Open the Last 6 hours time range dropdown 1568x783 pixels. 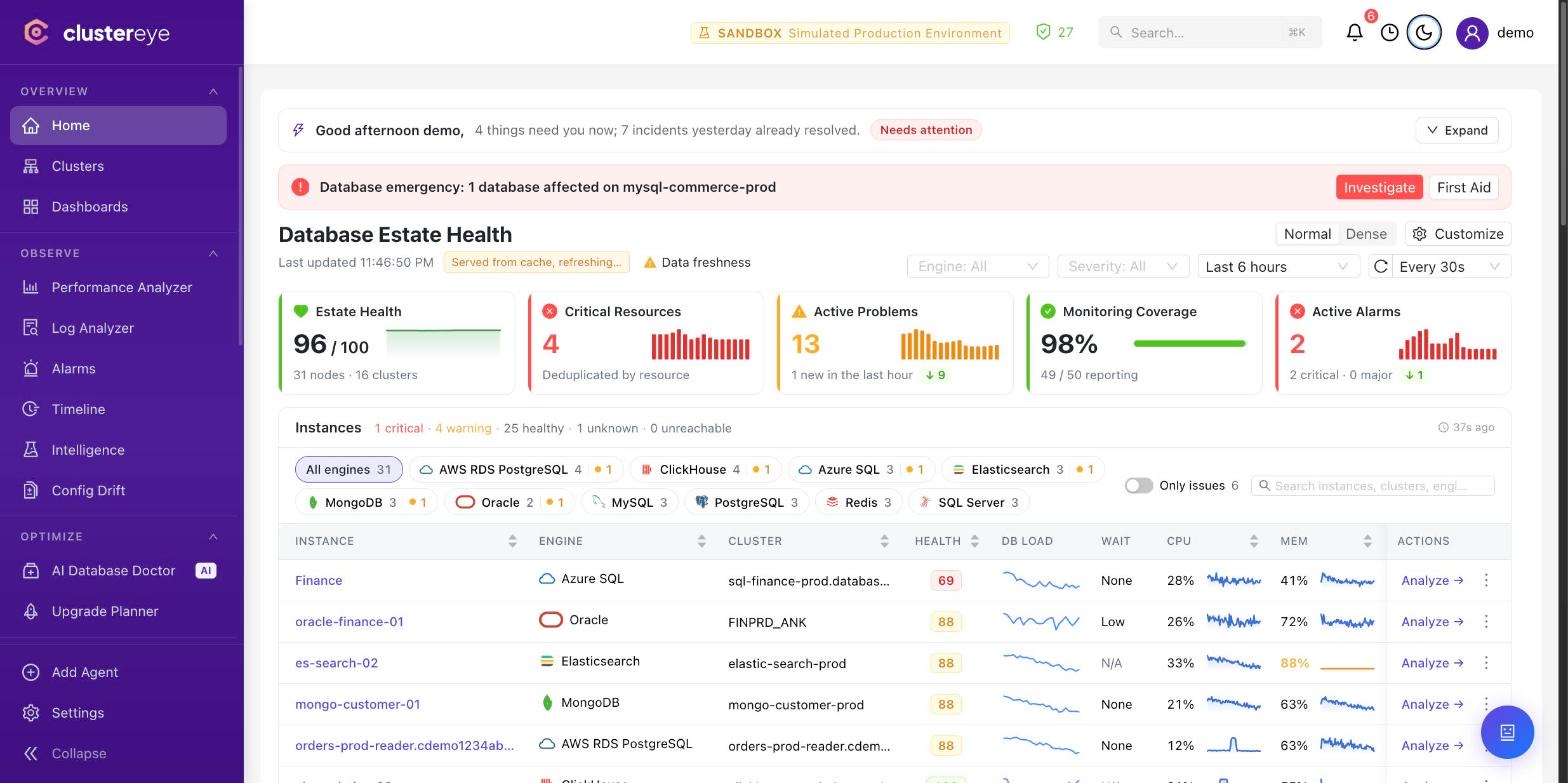point(1278,266)
